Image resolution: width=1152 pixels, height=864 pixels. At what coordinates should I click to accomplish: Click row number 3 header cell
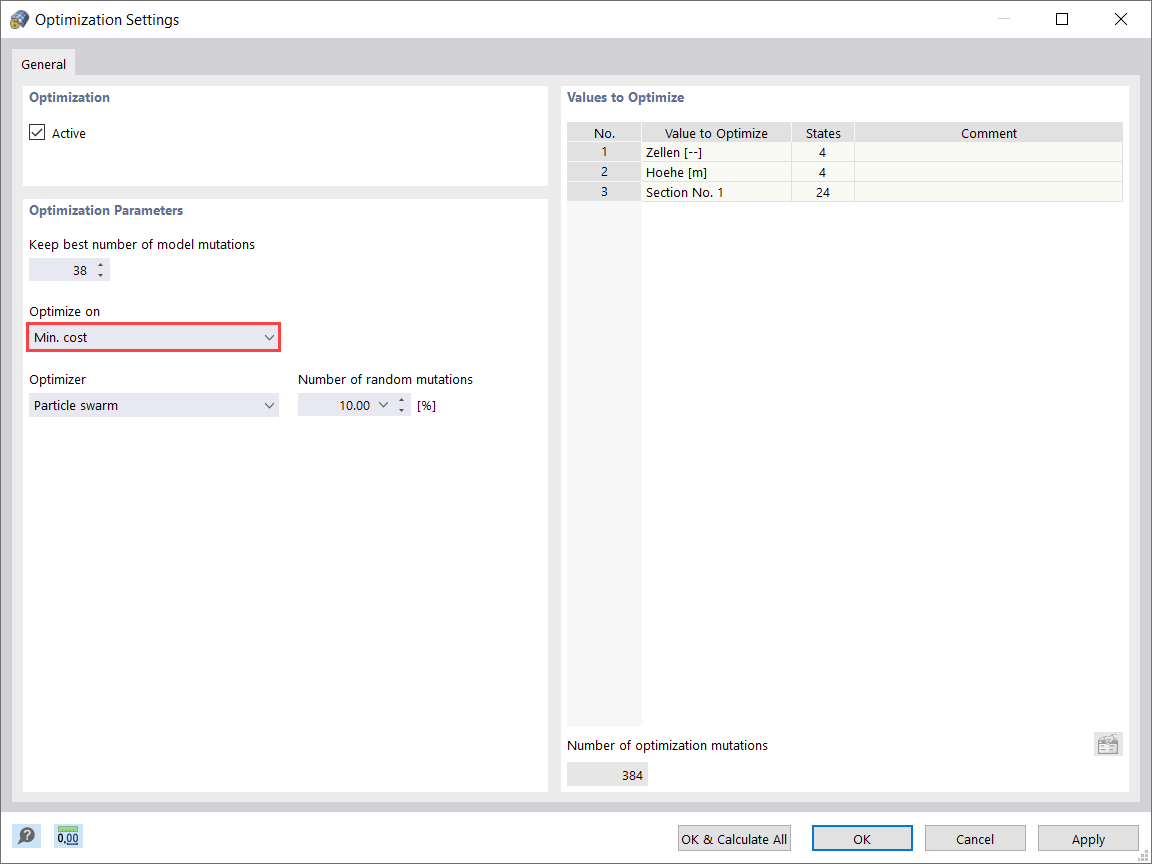[604, 192]
